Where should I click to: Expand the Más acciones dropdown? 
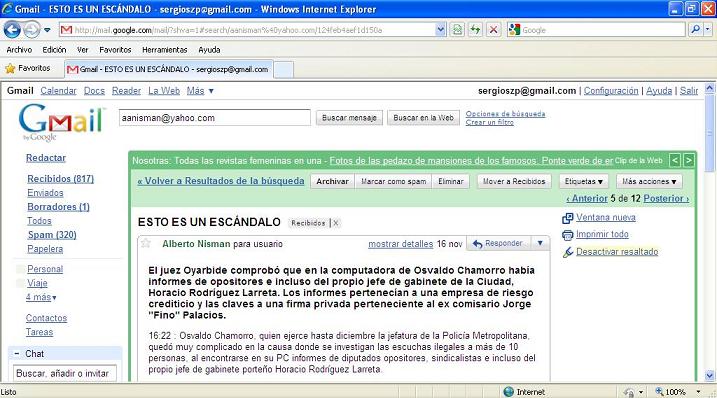click(649, 182)
